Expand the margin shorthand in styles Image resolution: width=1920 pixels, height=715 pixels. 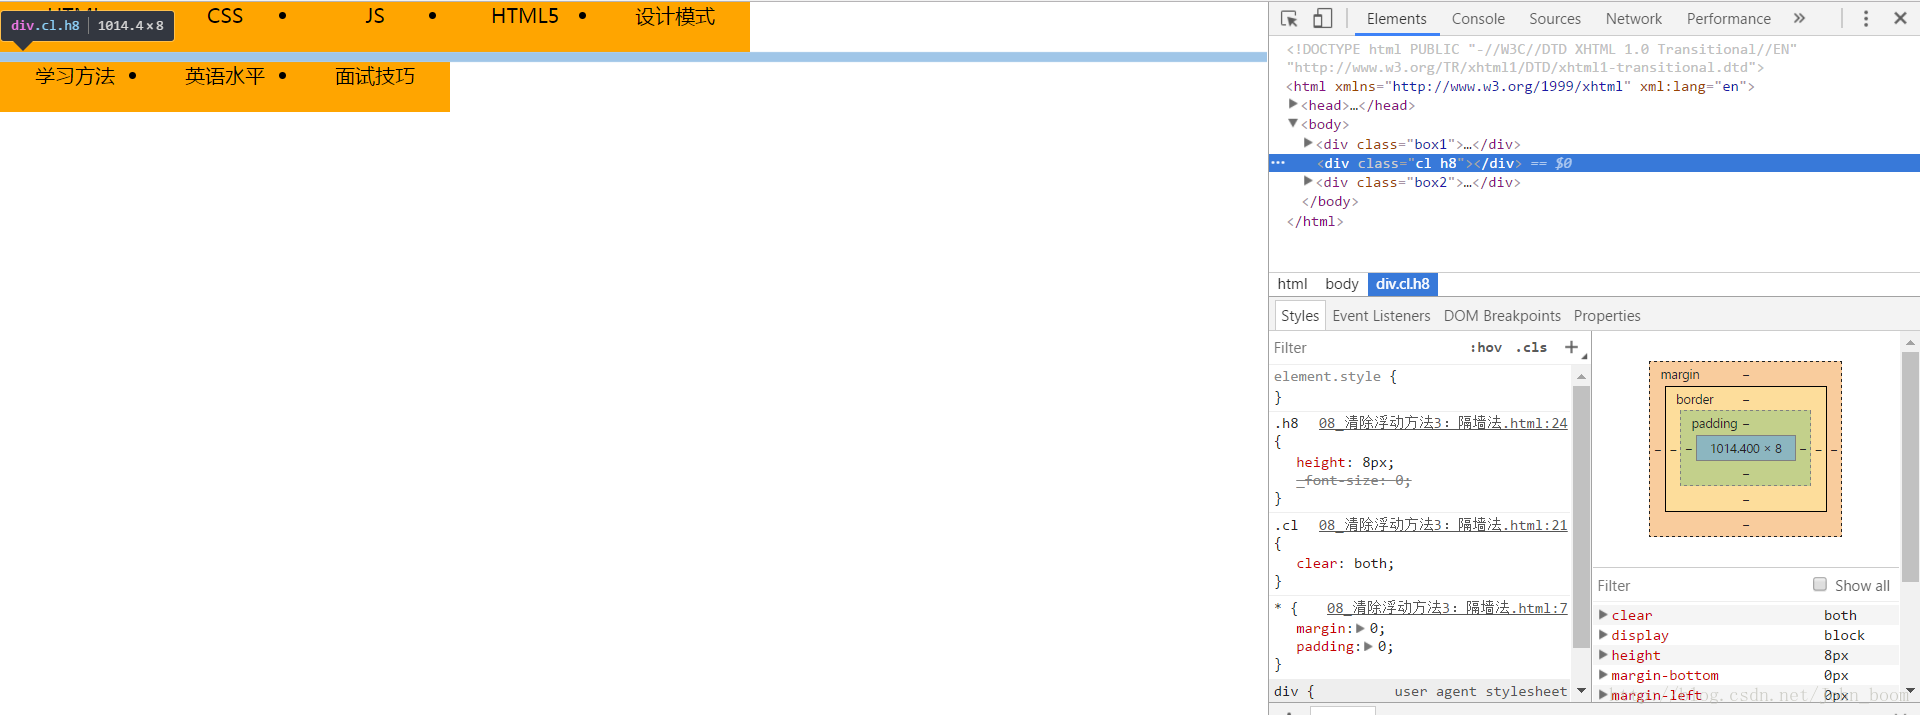click(1360, 628)
